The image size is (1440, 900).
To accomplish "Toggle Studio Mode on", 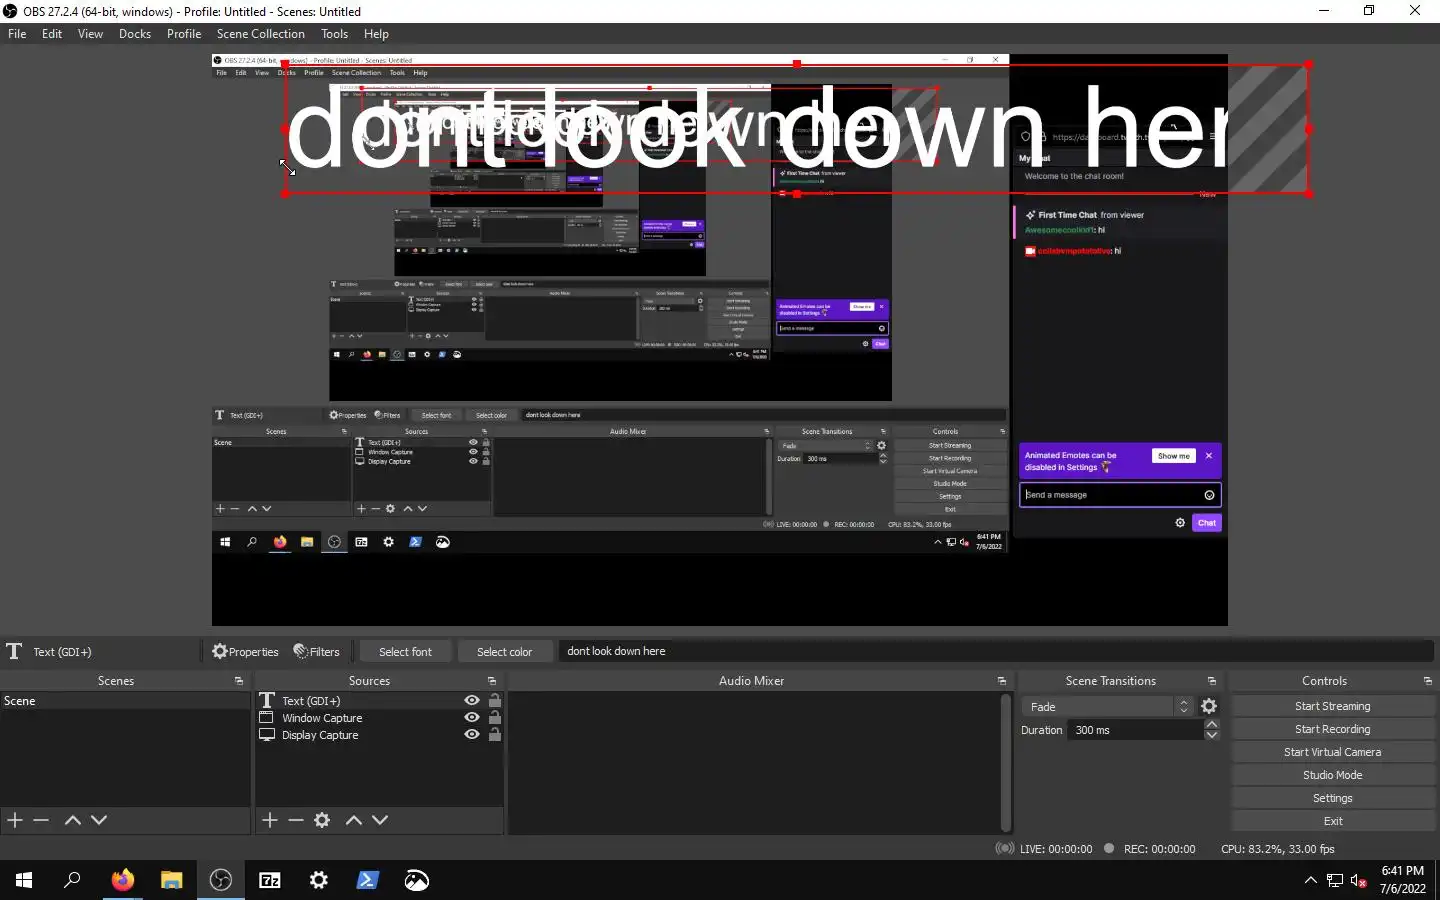I will [1332, 775].
